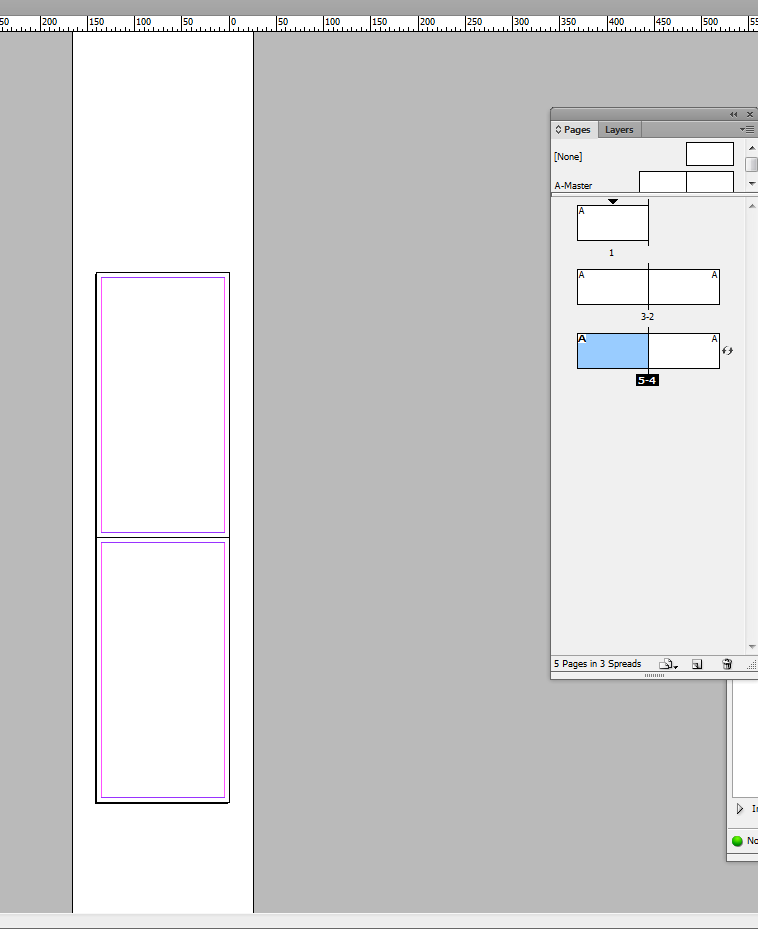Click the lower page on the document canvas
758x929 pixels.
click(x=163, y=670)
